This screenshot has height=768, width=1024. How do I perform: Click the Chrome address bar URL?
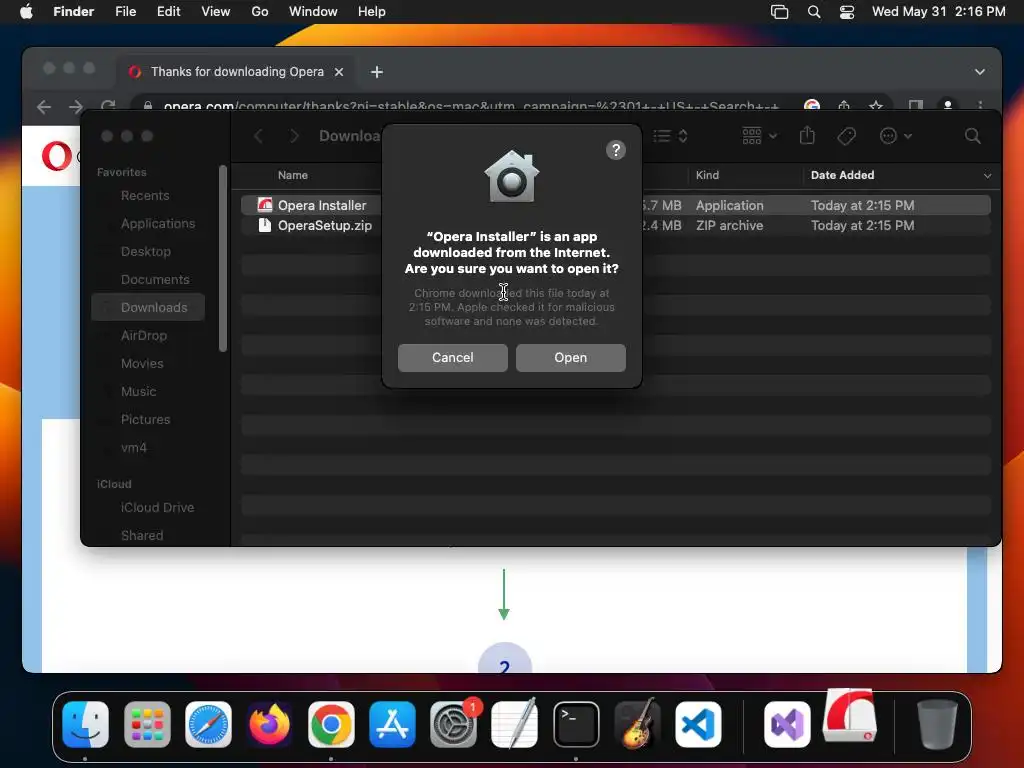[470, 106]
